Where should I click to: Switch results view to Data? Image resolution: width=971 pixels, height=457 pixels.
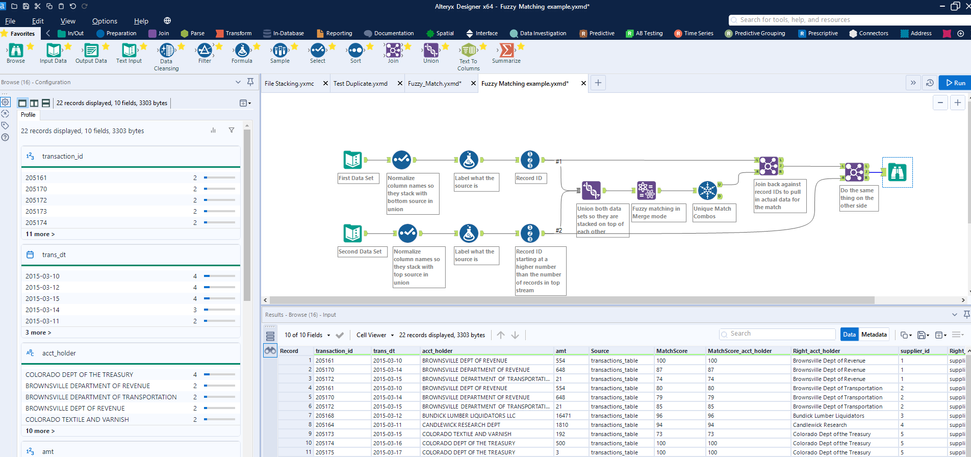pos(849,334)
